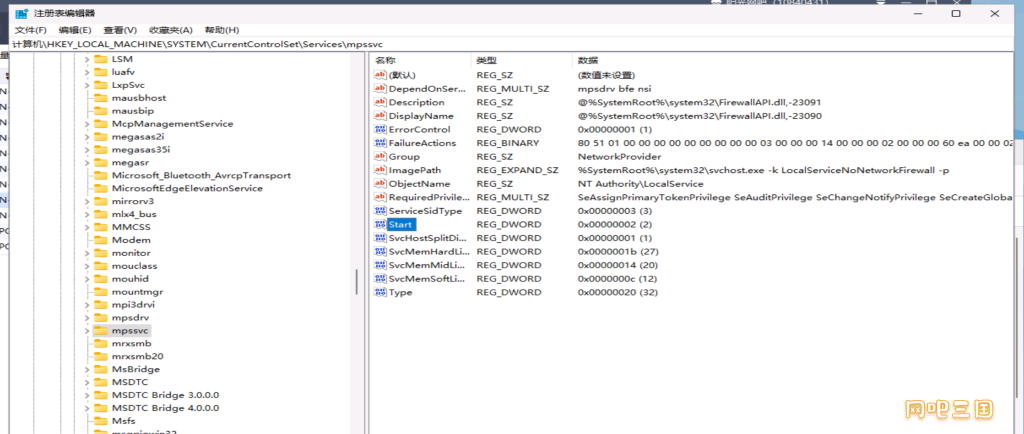The width and height of the screenshot is (1024, 434).
Task: Expand the LxpSvc tree node
Action: [86, 85]
